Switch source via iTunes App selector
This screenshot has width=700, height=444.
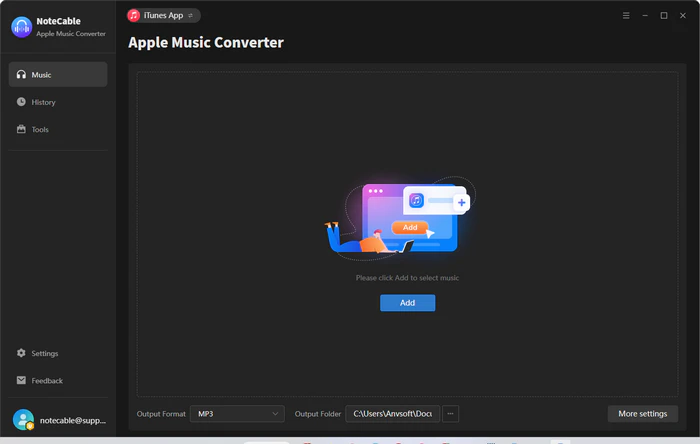pyautogui.click(x=163, y=16)
